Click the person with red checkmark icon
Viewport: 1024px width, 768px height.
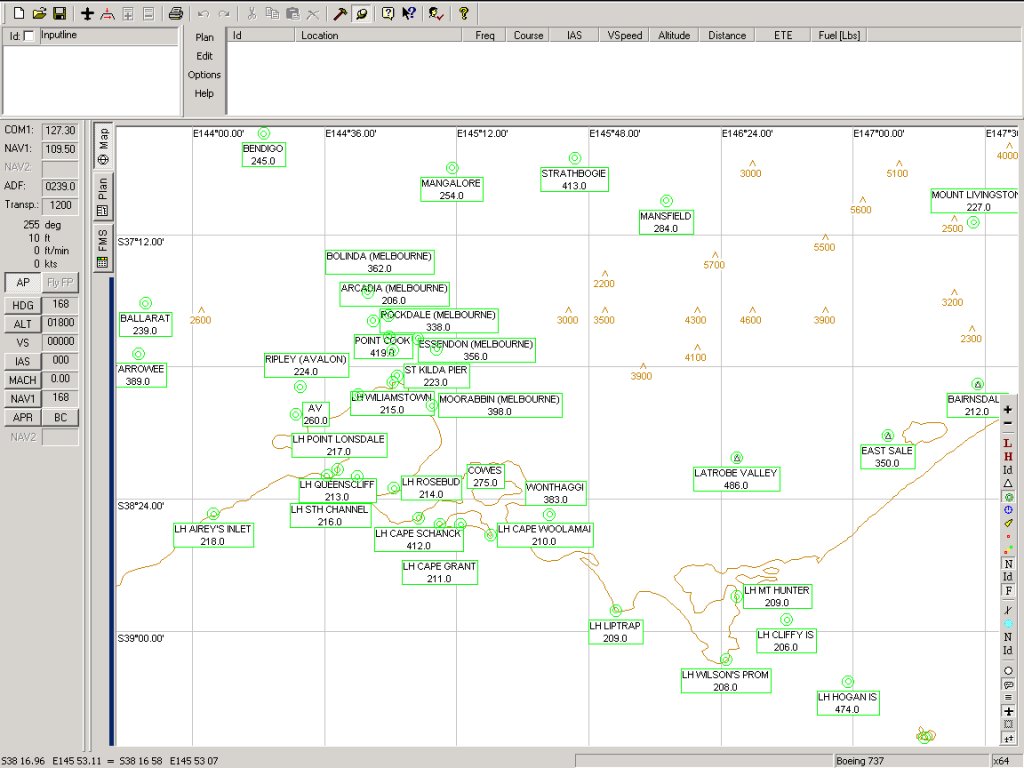click(436, 13)
